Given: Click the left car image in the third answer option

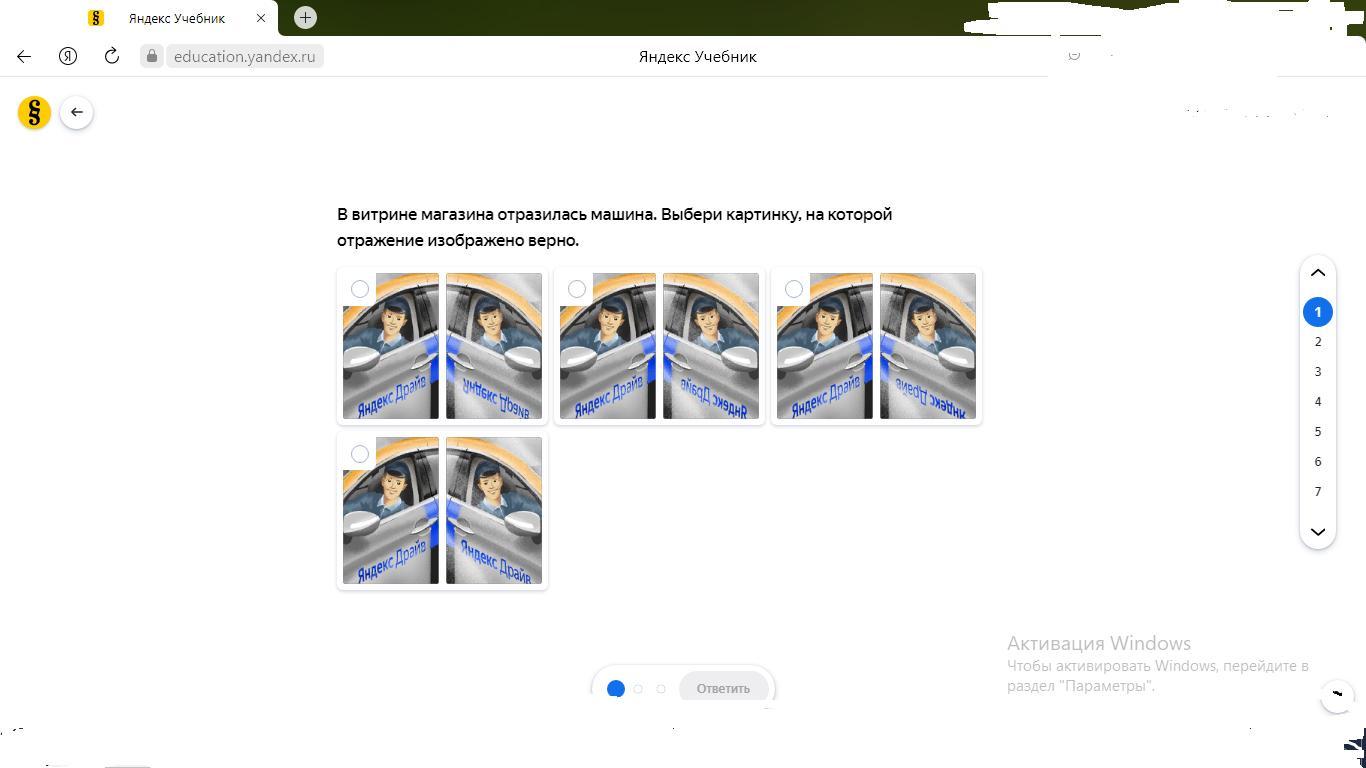Looking at the screenshot, I should click(825, 346).
